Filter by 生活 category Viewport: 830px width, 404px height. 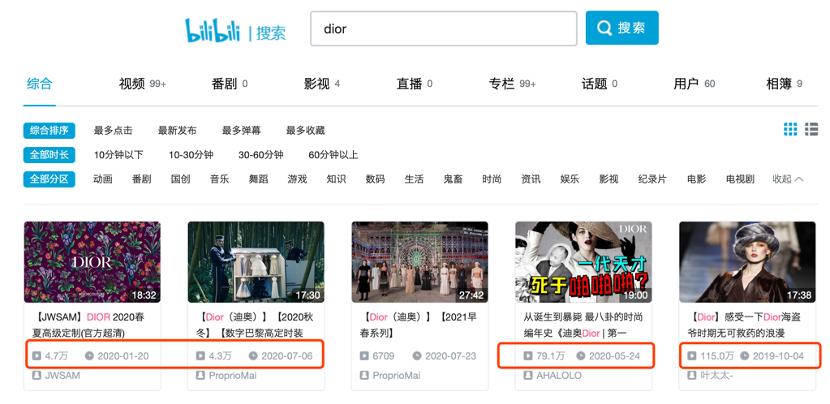pyautogui.click(x=414, y=179)
